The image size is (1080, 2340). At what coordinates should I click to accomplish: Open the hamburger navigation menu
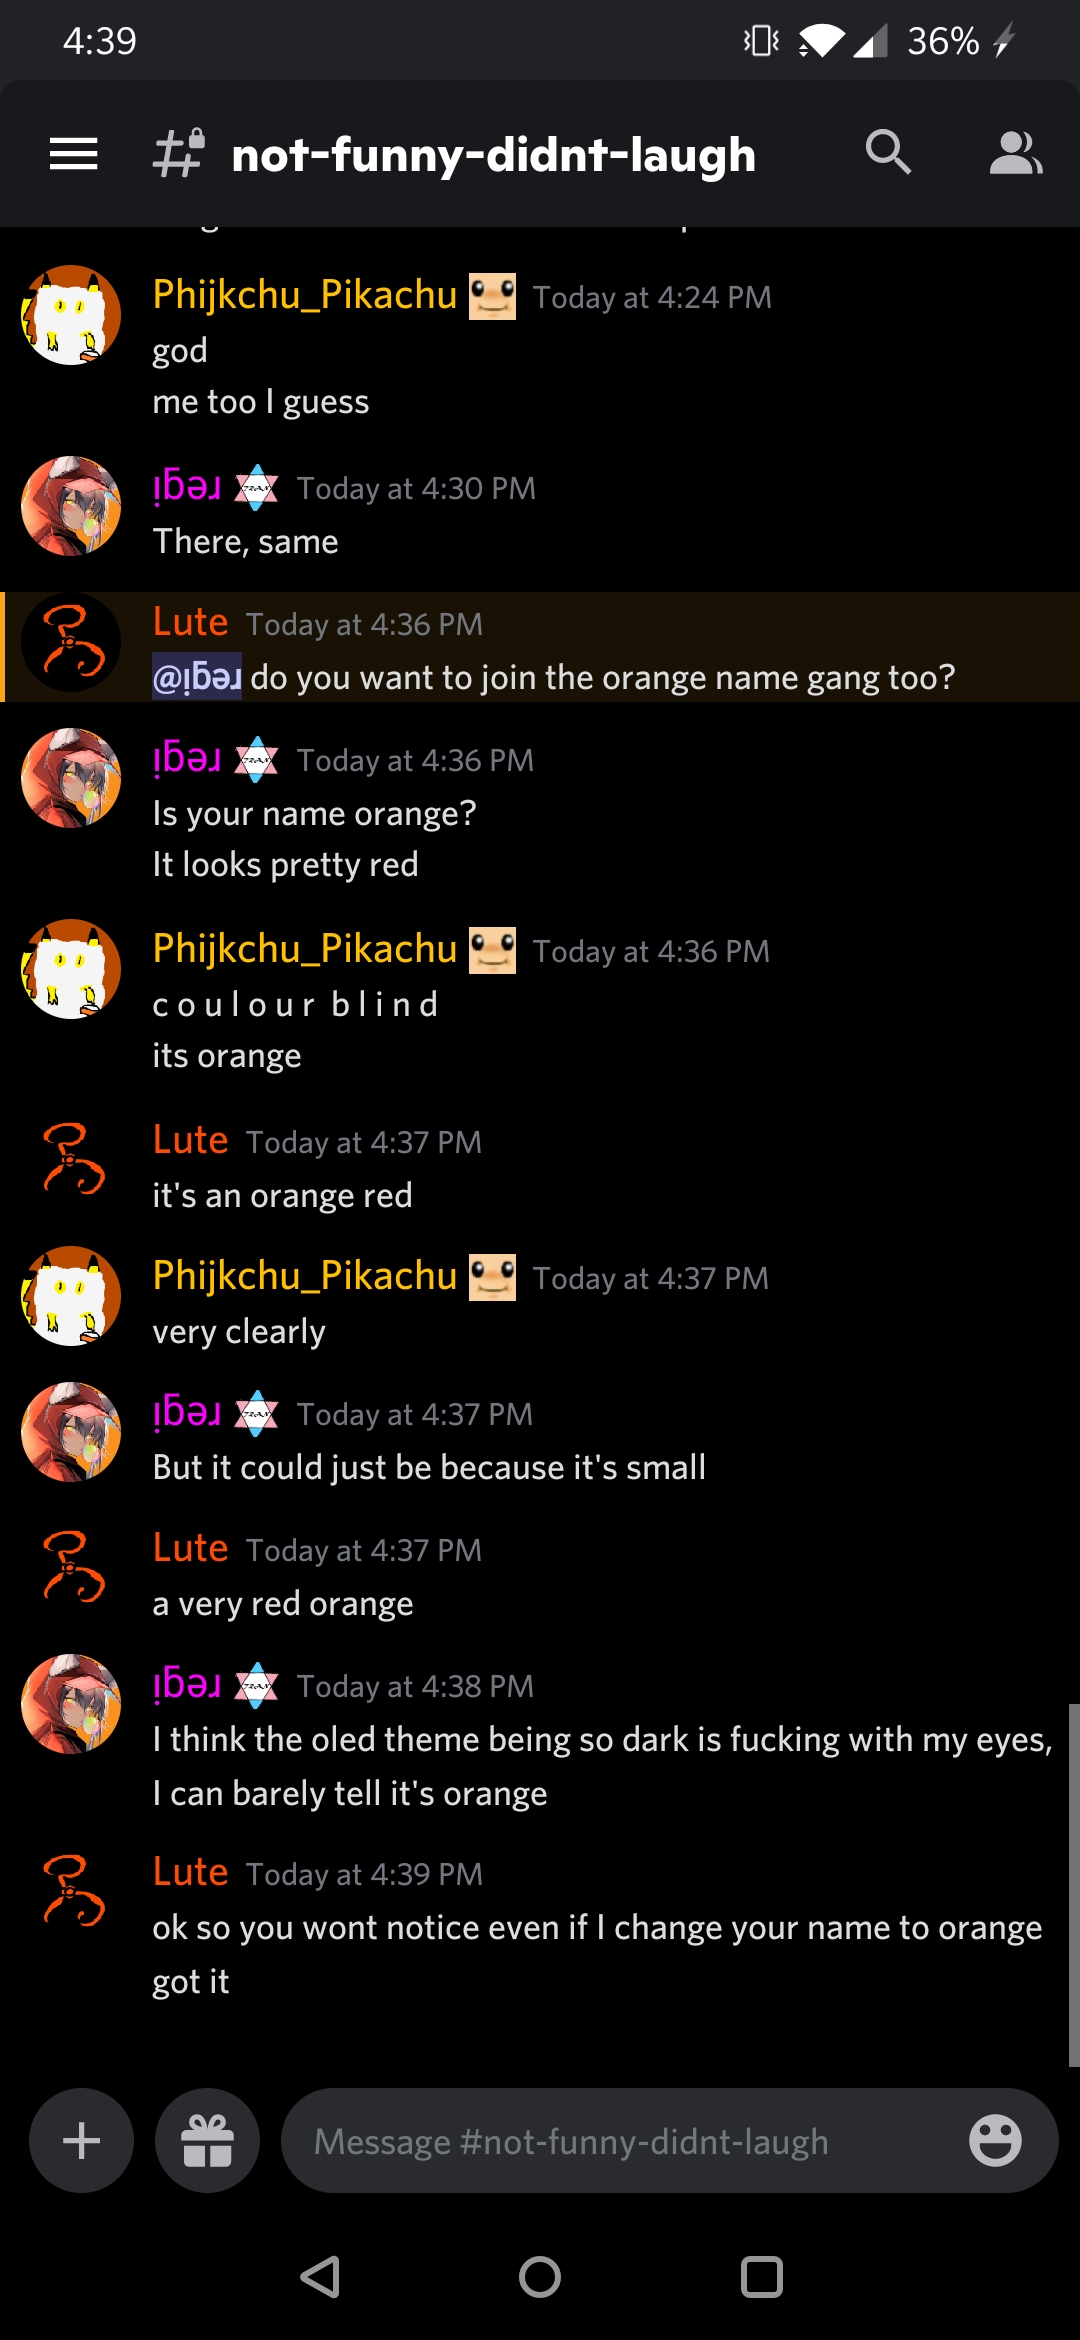coord(73,154)
